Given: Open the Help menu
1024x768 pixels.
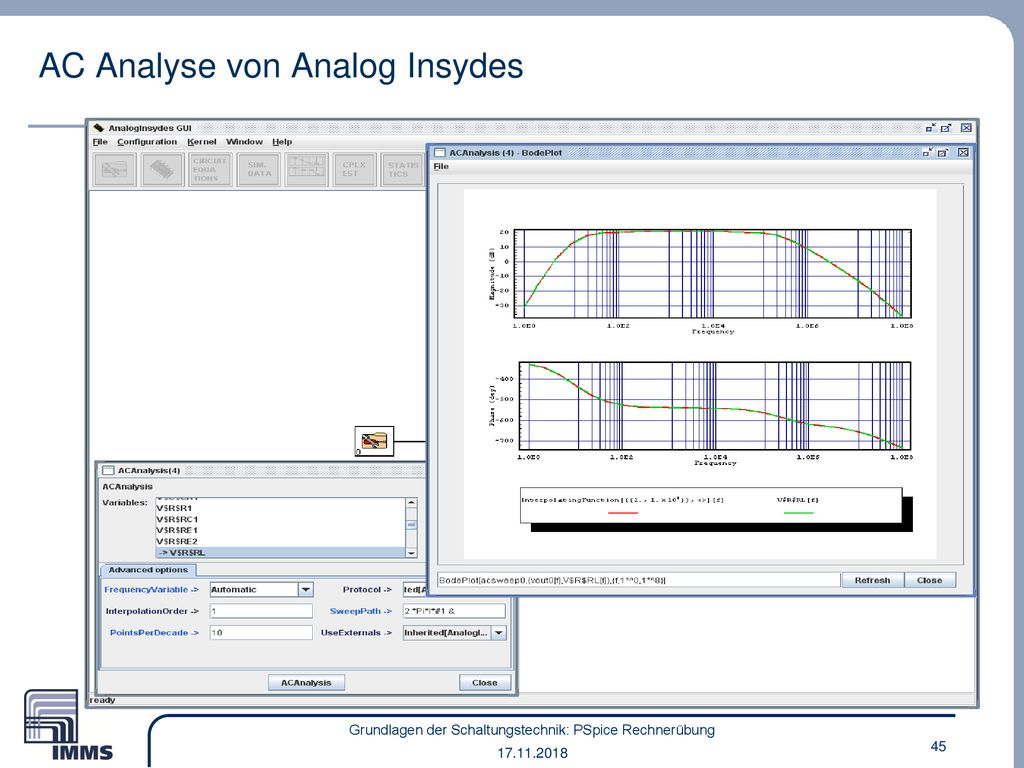Looking at the screenshot, I should [282, 142].
